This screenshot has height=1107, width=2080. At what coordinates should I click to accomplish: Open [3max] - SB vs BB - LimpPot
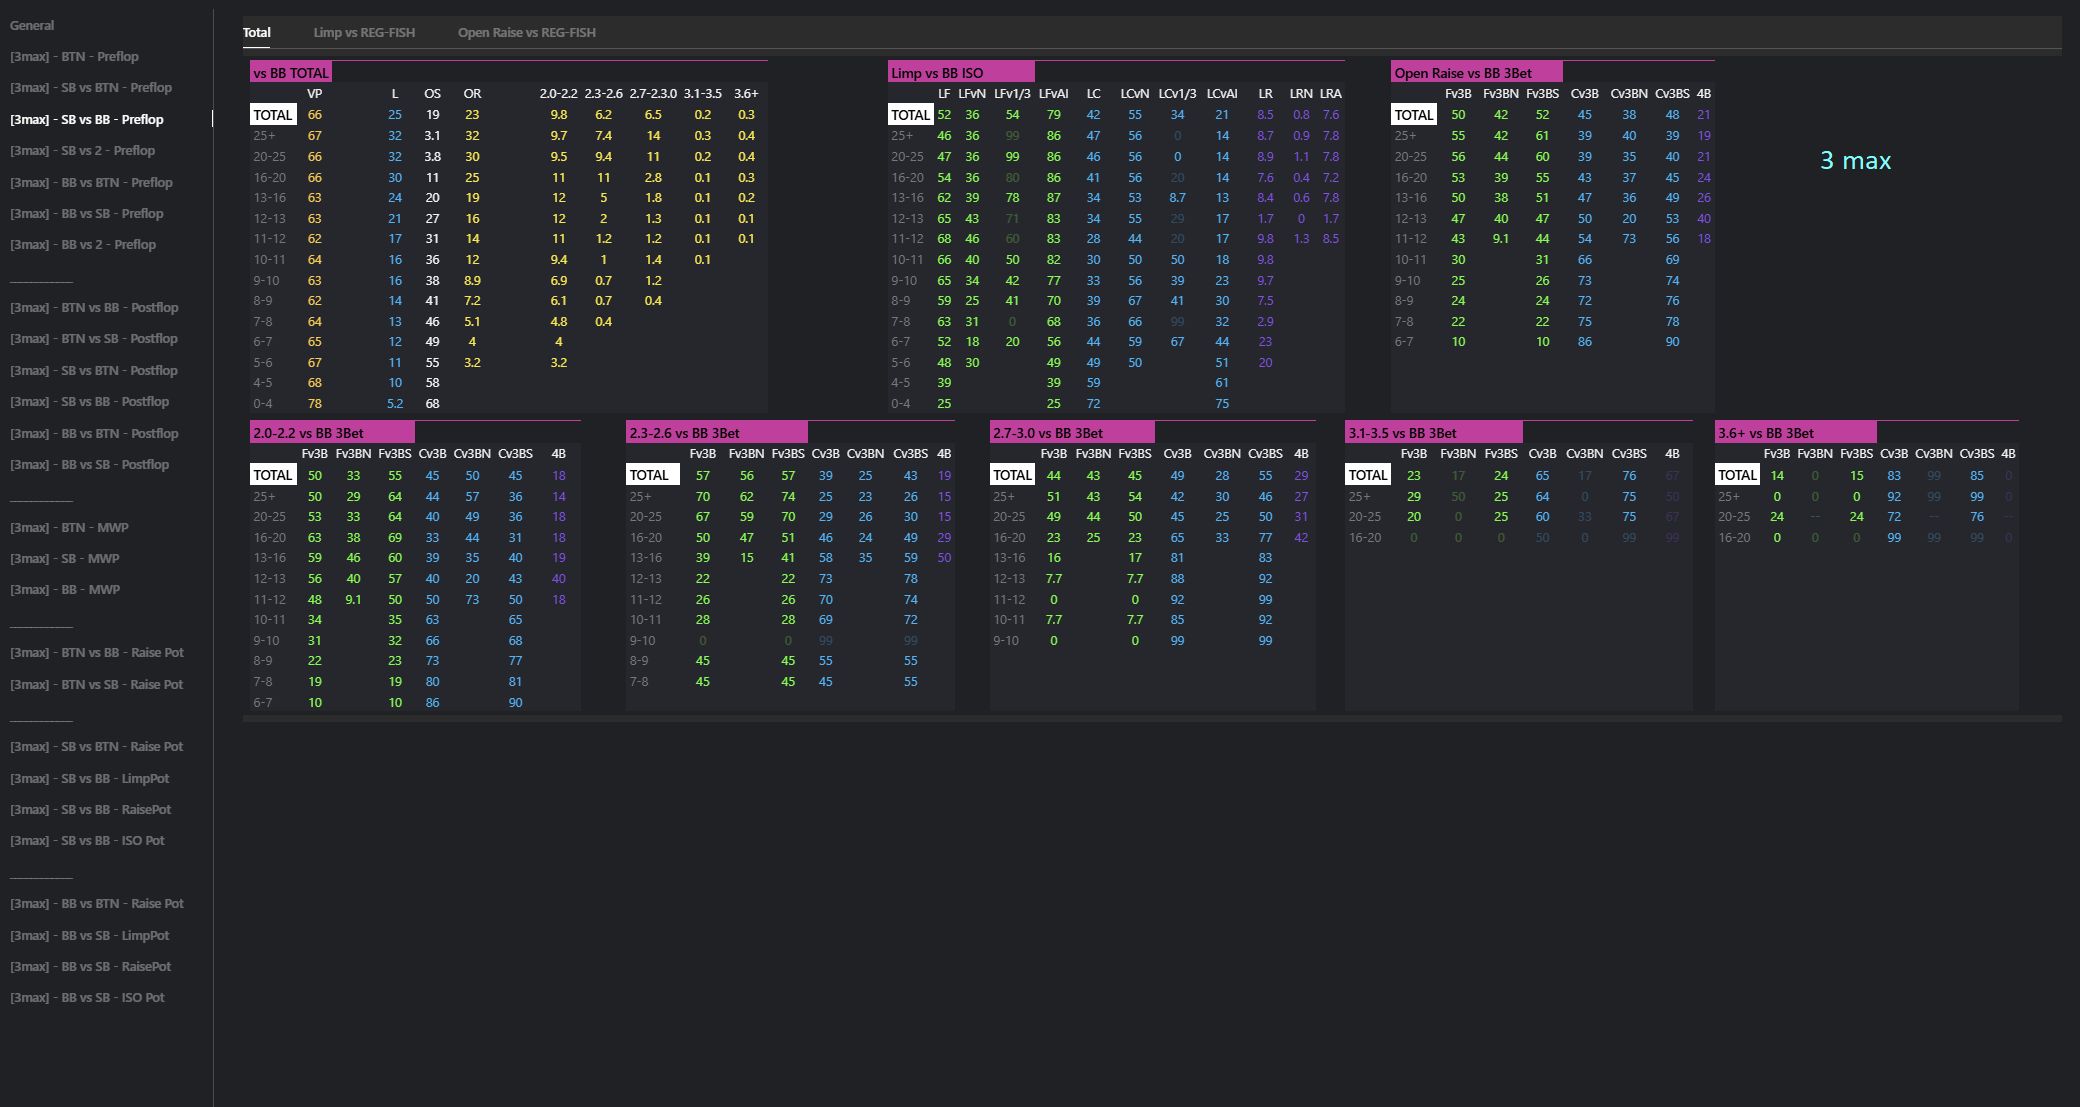89,779
